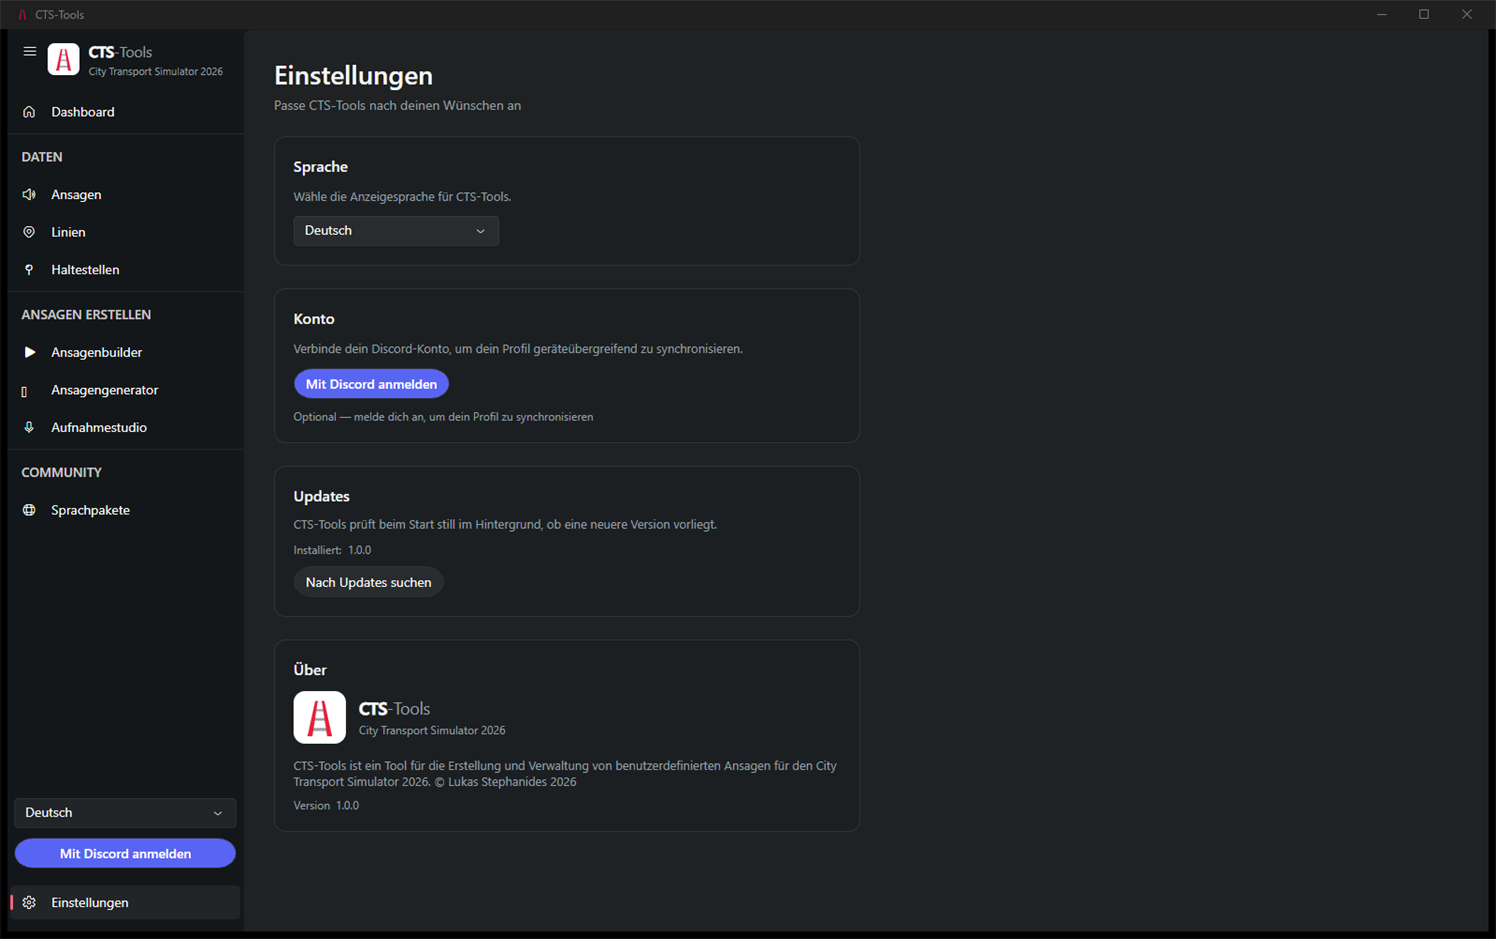
Task: Select Ansagengenerator in the sidebar
Action: [x=125, y=390]
